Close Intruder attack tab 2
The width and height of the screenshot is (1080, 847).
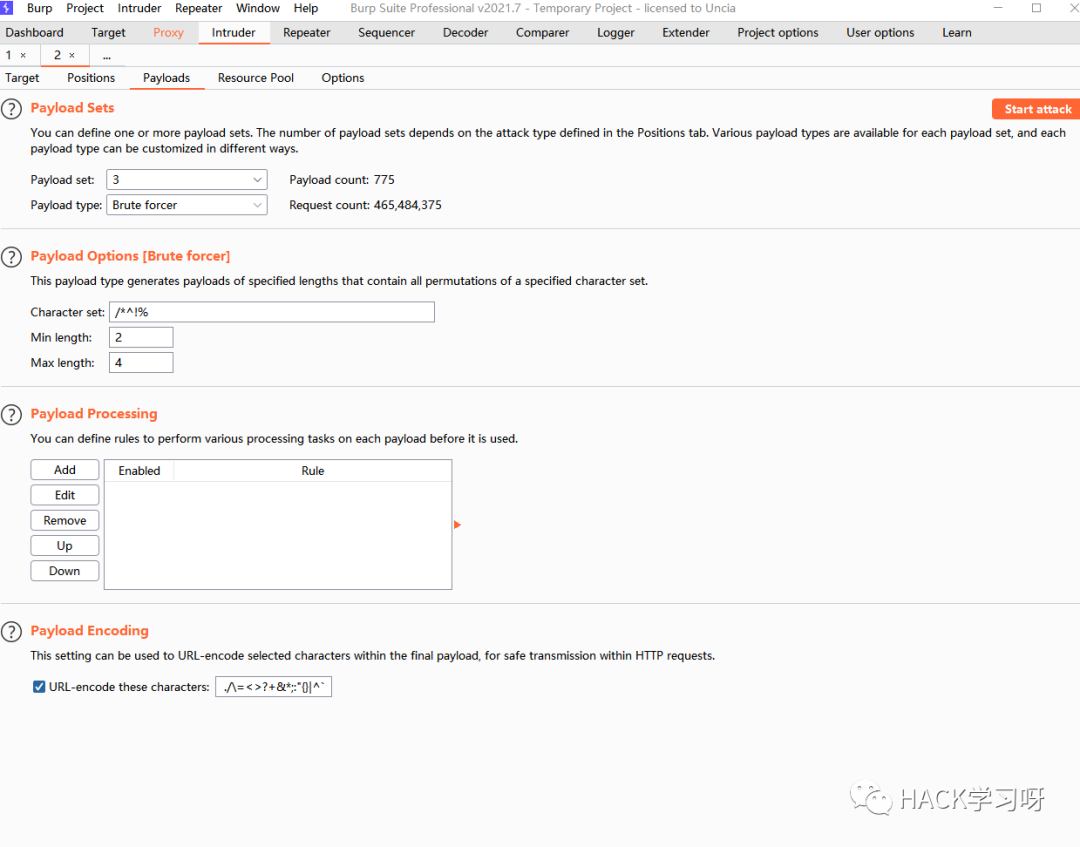coord(72,55)
